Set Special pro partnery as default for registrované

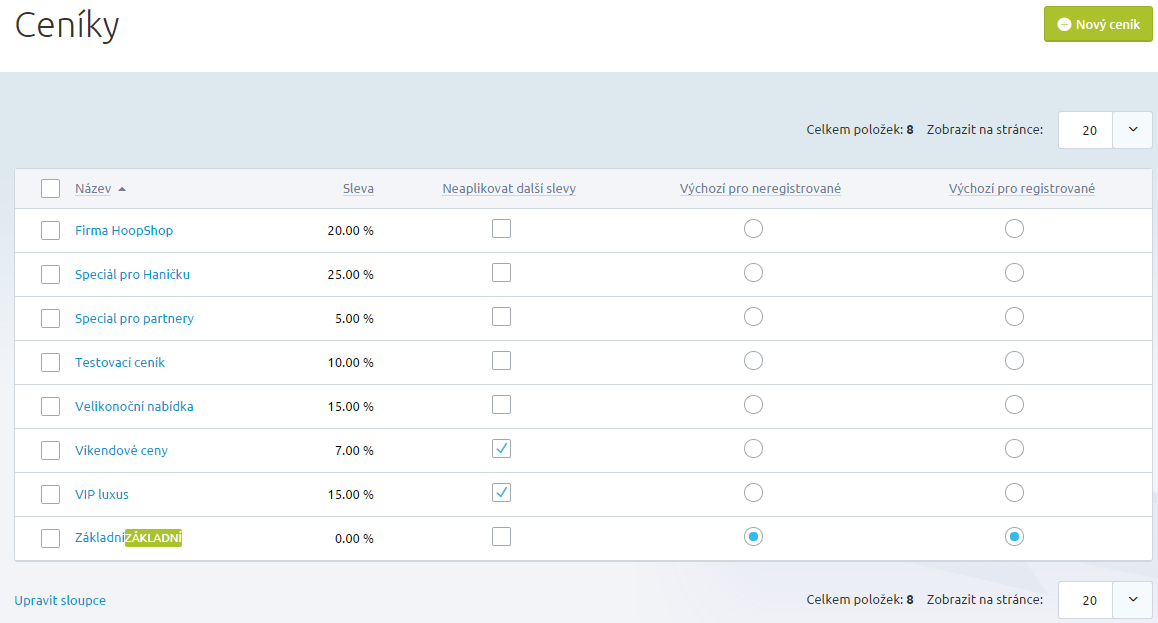point(1014,317)
